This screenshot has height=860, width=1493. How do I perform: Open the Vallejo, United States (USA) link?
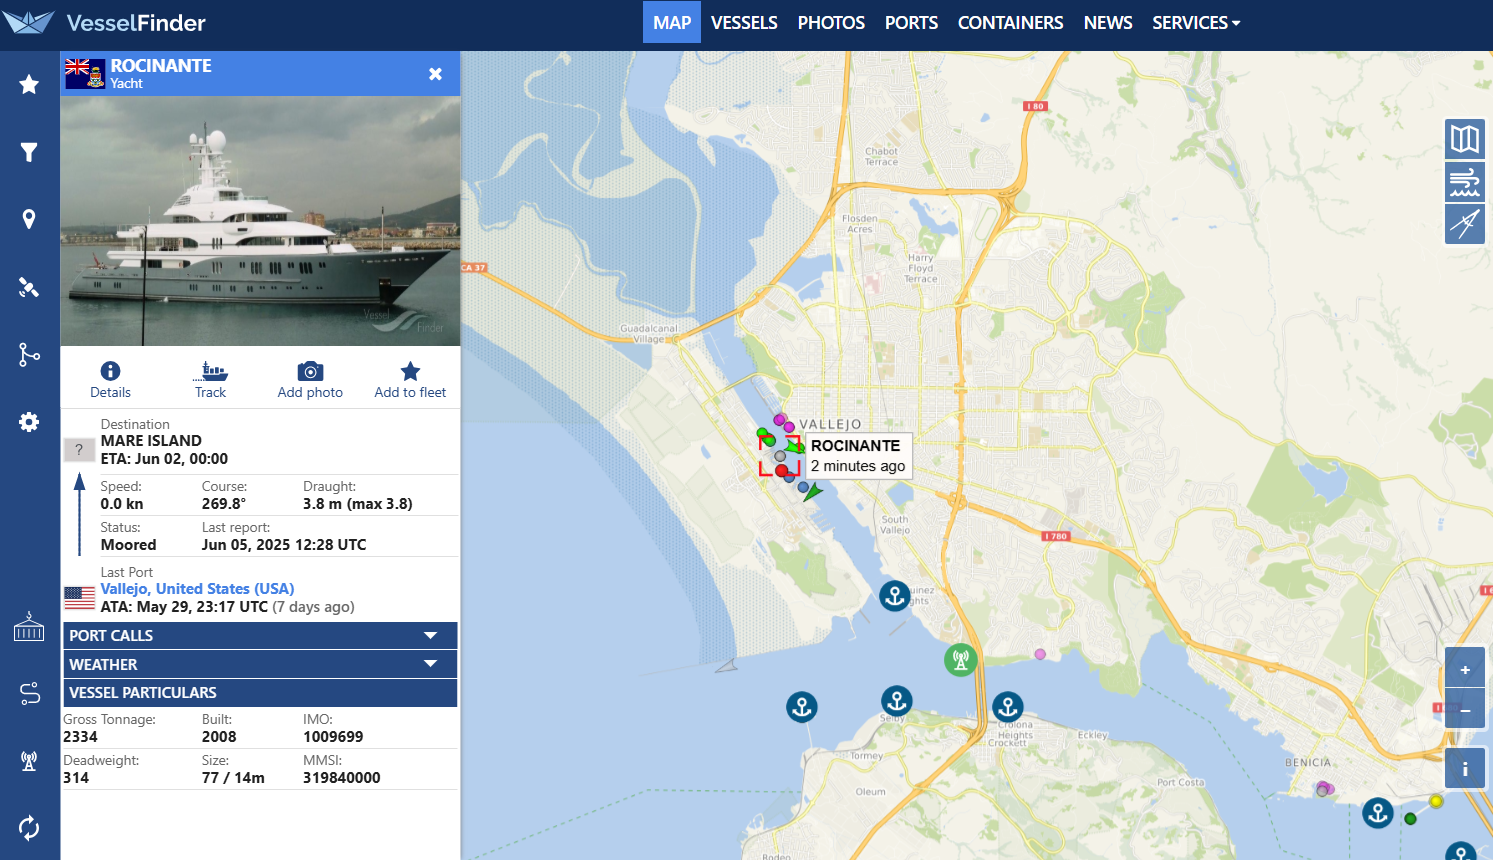[x=197, y=589]
